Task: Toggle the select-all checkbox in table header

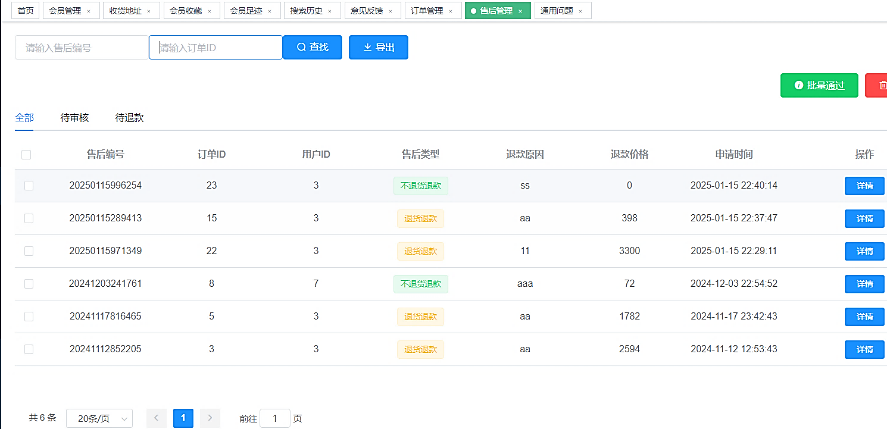Action: pyautogui.click(x=26, y=155)
